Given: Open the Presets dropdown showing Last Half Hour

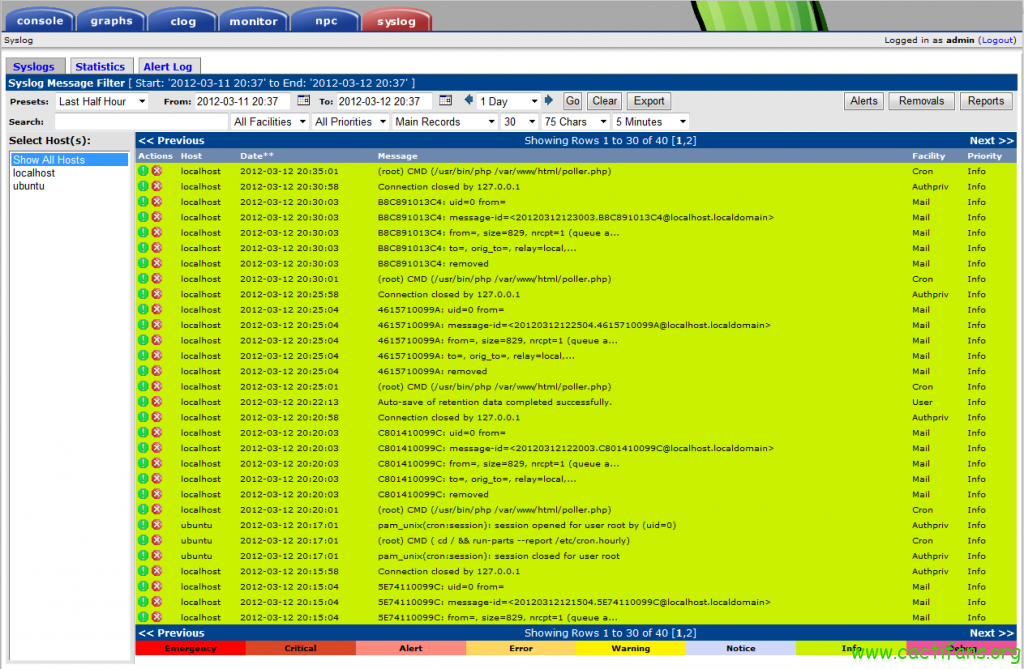Looking at the screenshot, I should (x=102, y=101).
